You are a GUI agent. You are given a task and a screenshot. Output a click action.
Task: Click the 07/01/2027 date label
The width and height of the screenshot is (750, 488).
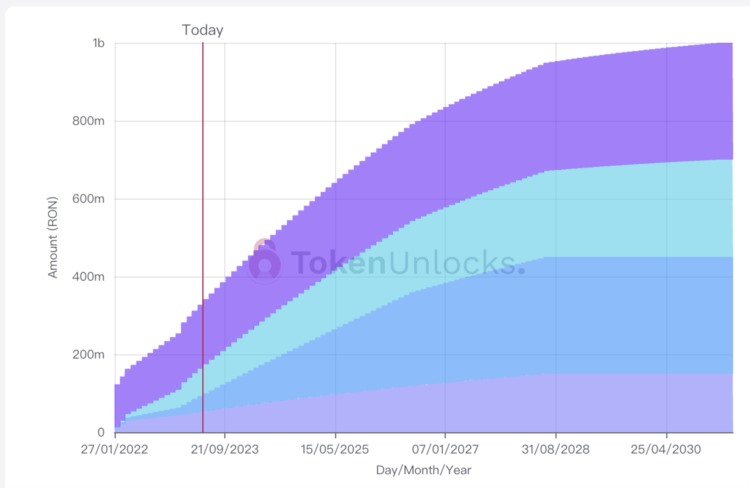[x=444, y=450]
